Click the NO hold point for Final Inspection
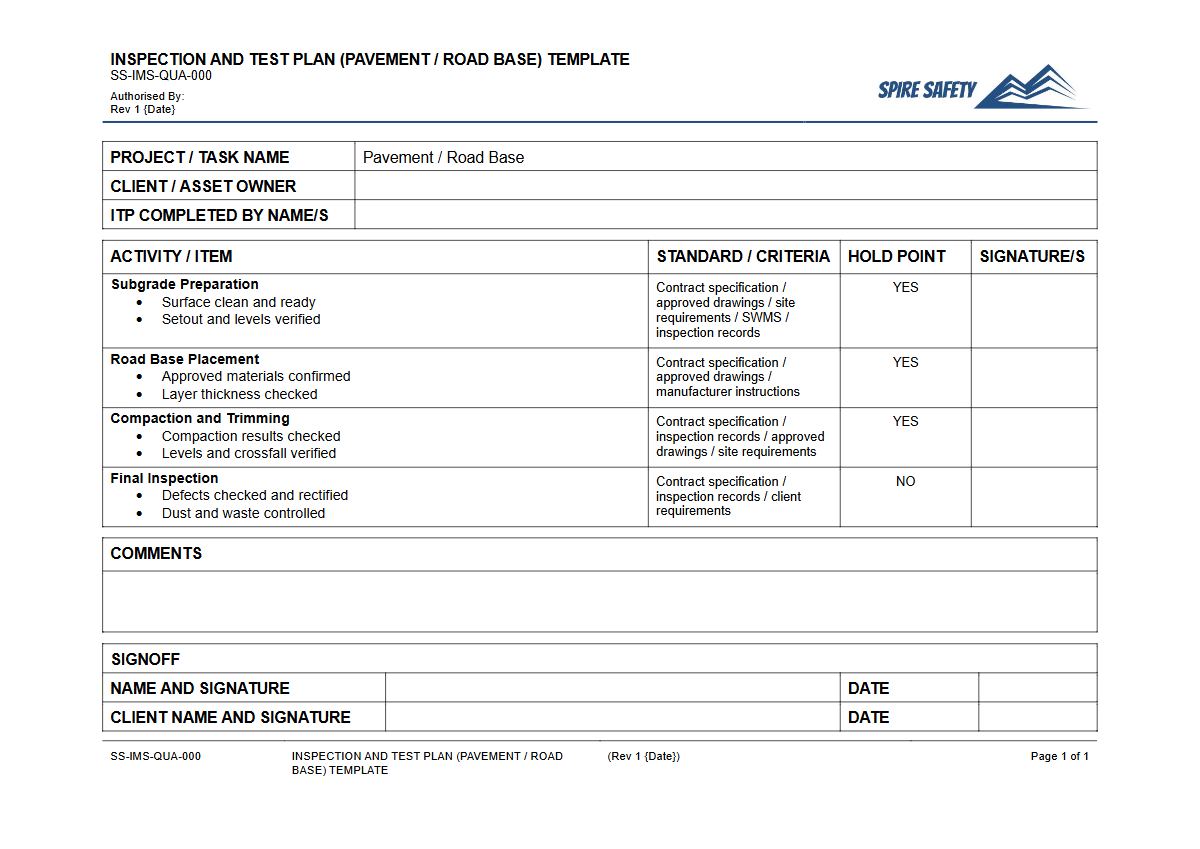This screenshot has height=849, width=1200. (x=906, y=481)
